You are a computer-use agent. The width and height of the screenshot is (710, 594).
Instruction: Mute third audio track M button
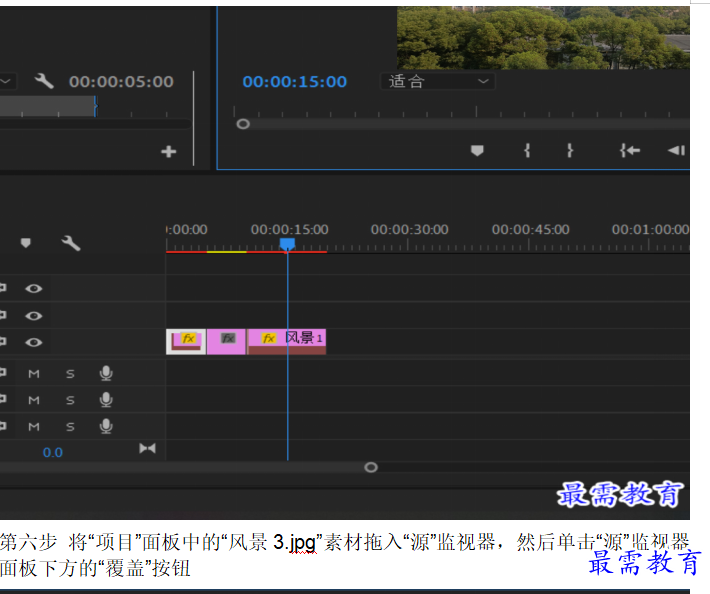tap(34, 427)
